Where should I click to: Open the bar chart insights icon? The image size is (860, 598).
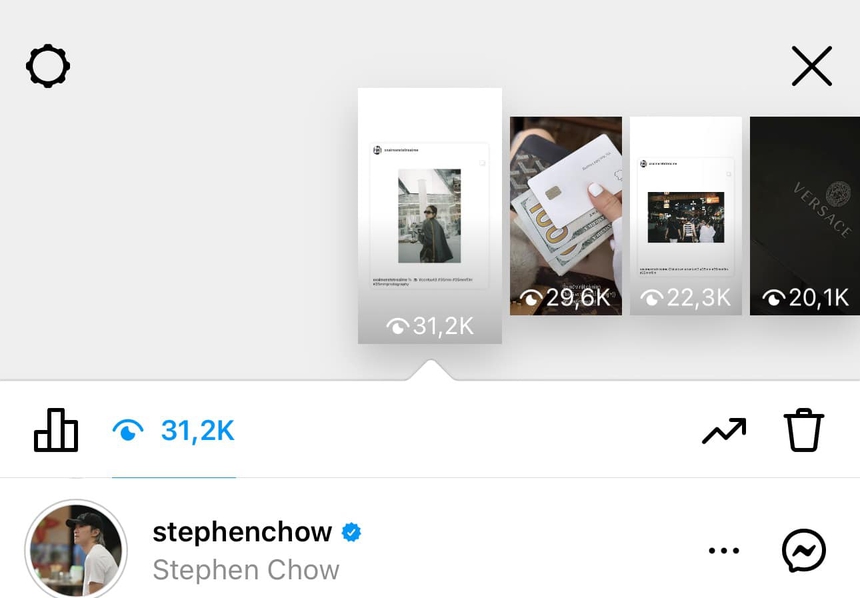(56, 430)
